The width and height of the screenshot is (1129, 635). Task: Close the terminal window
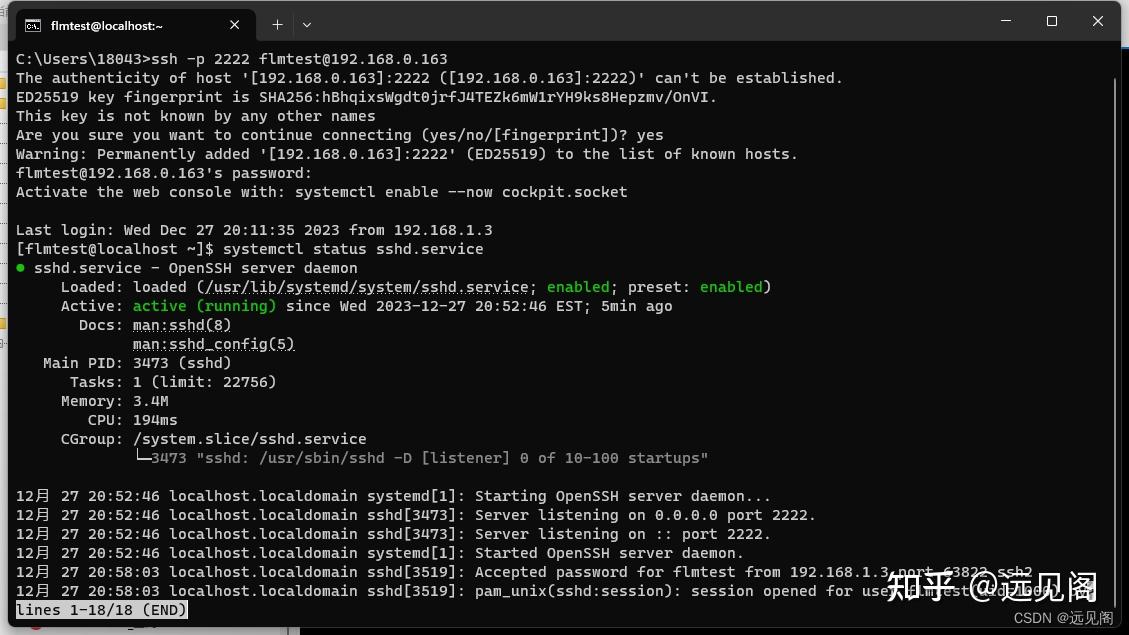tap(1097, 21)
